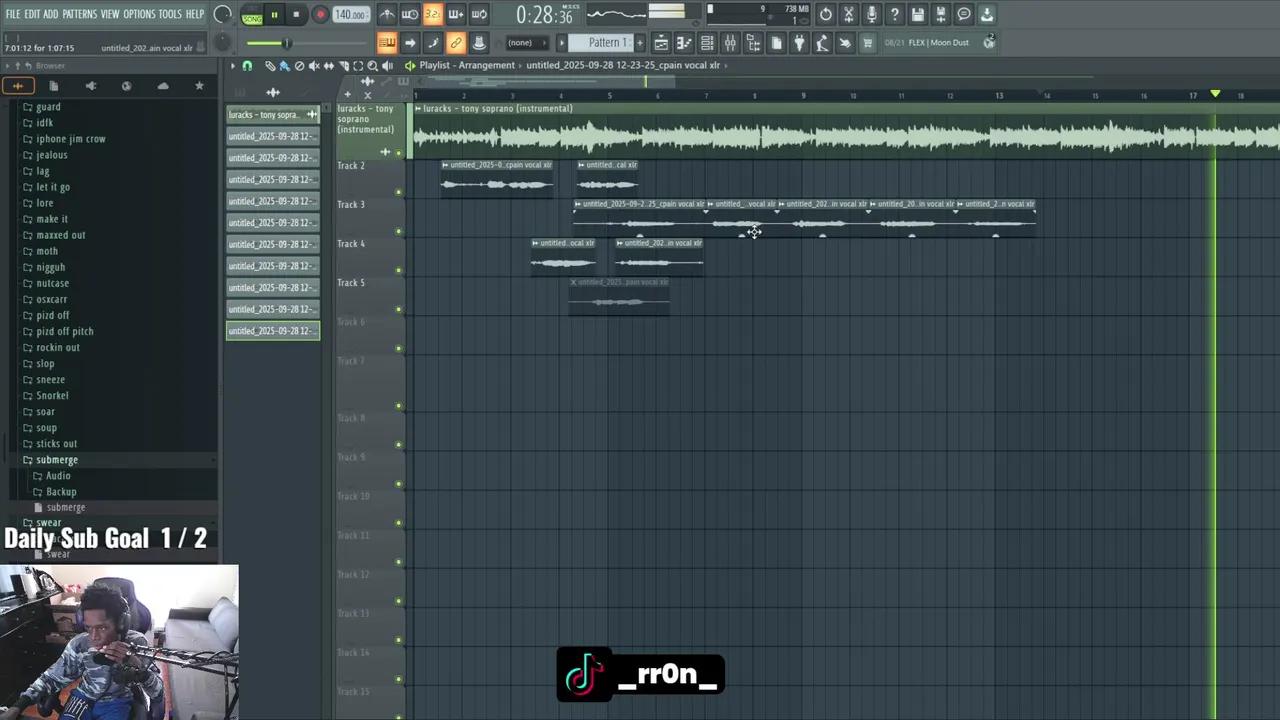Mute Track 2 using its green dot
This screenshot has height=720, width=1280.
(399, 192)
